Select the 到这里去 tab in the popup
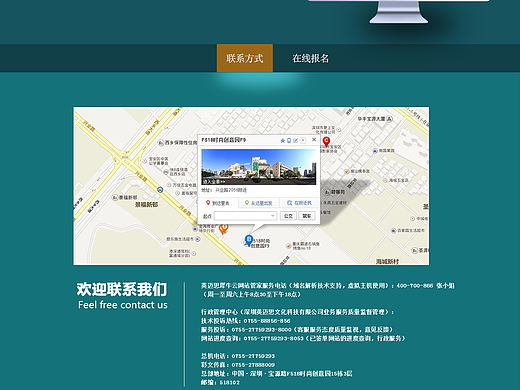The image size is (520, 390). point(218,203)
